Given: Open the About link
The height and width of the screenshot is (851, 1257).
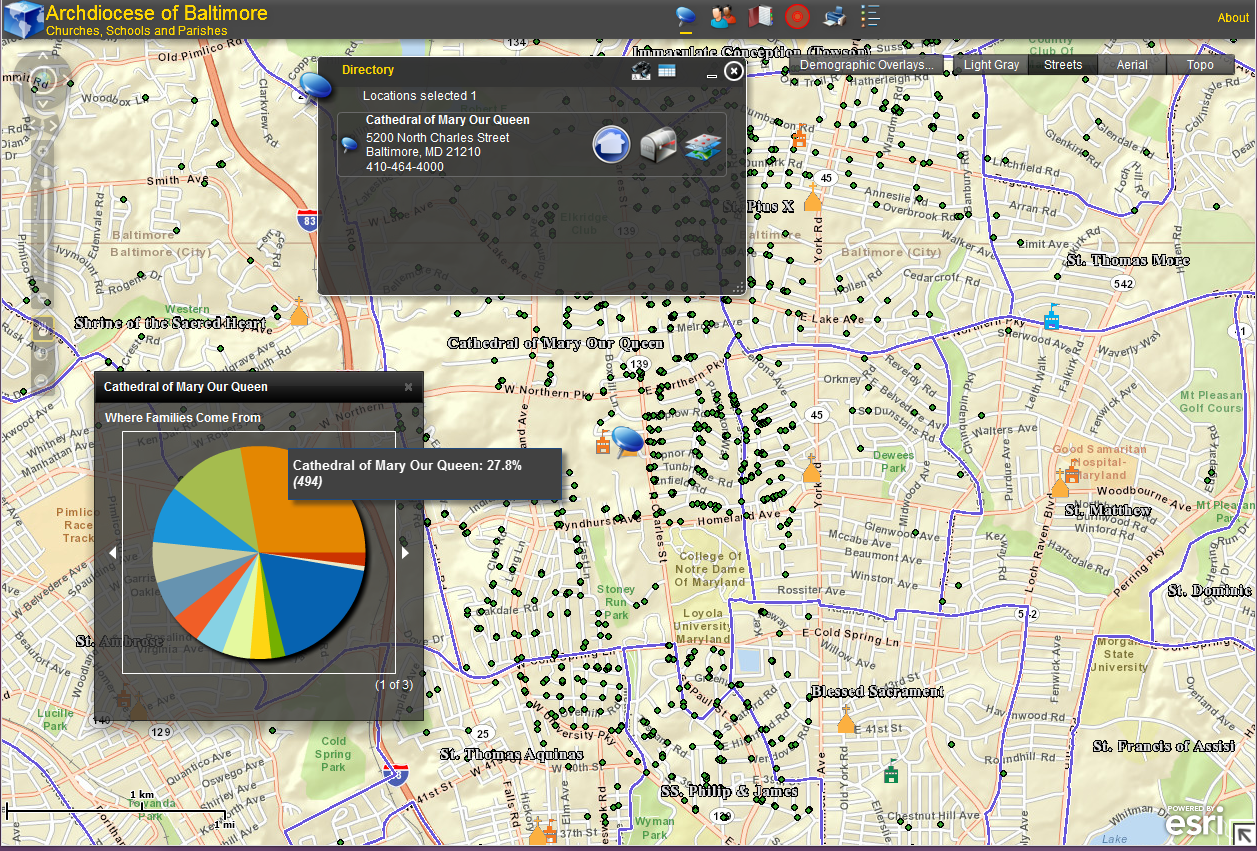Looking at the screenshot, I should (1233, 18).
